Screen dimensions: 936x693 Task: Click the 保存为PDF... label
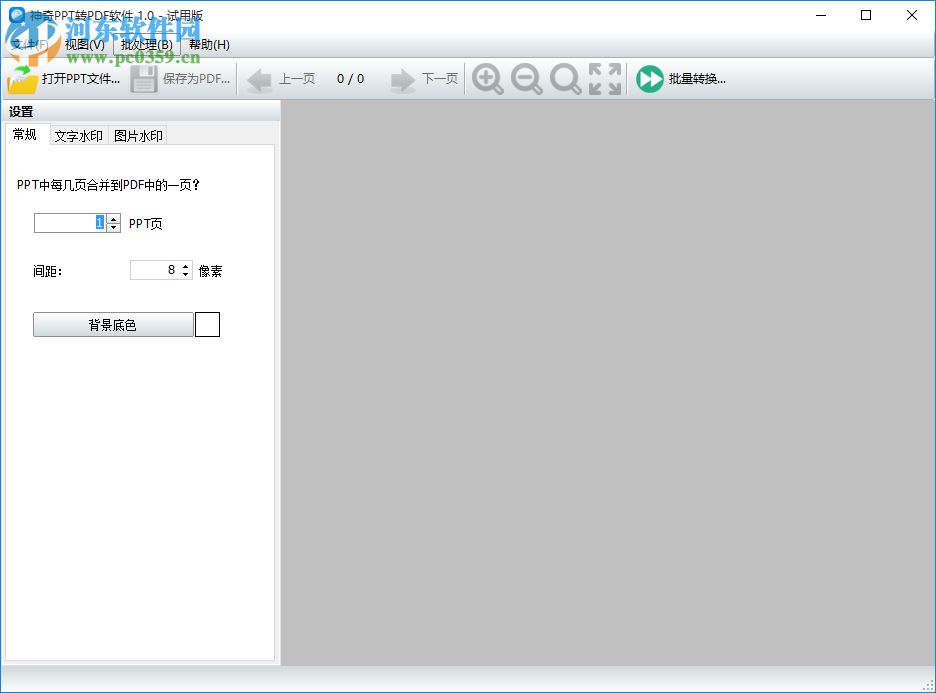(196, 79)
